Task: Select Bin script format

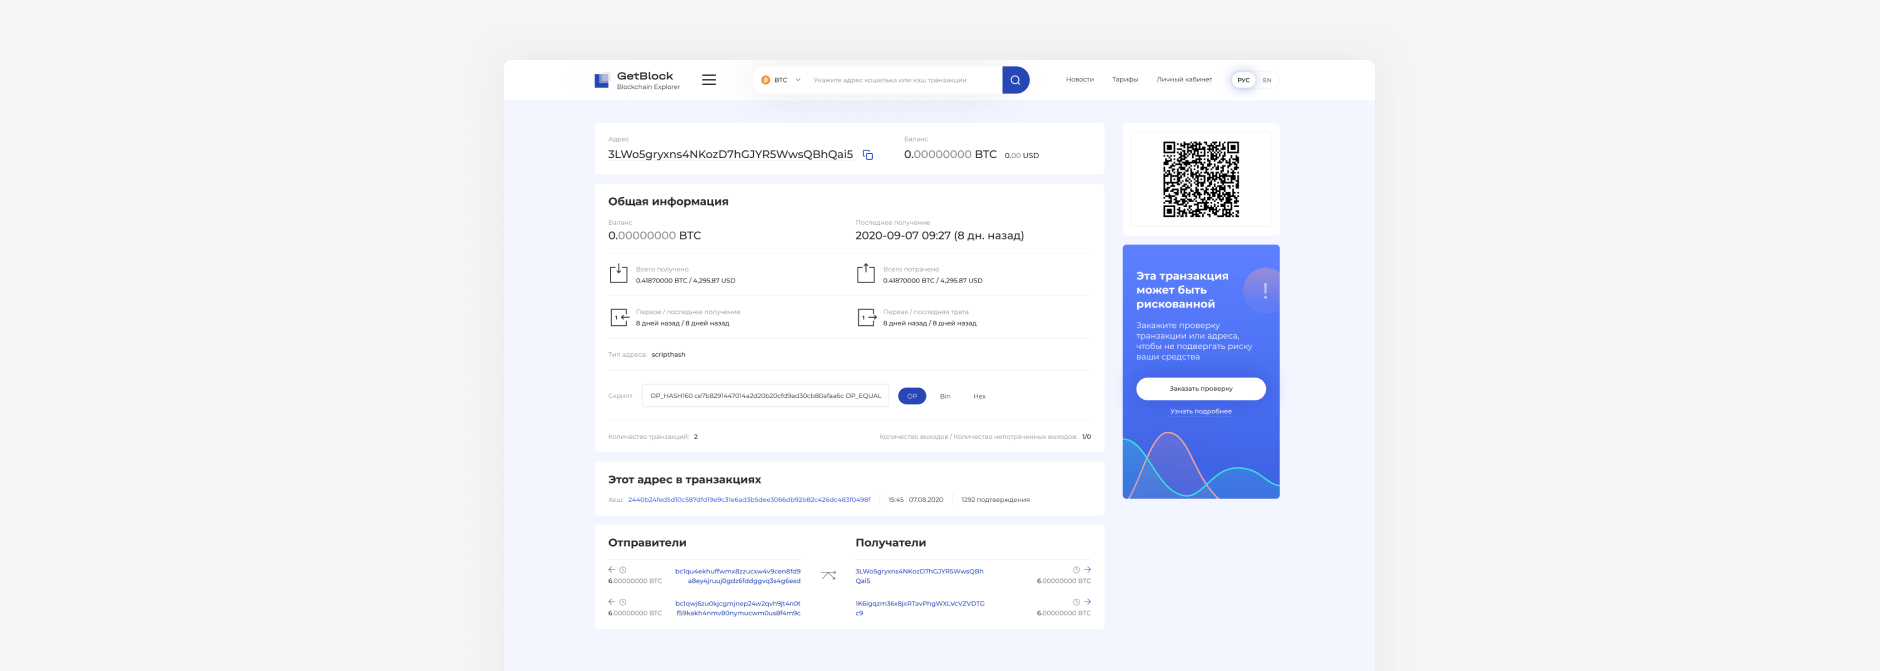Action: [x=945, y=396]
